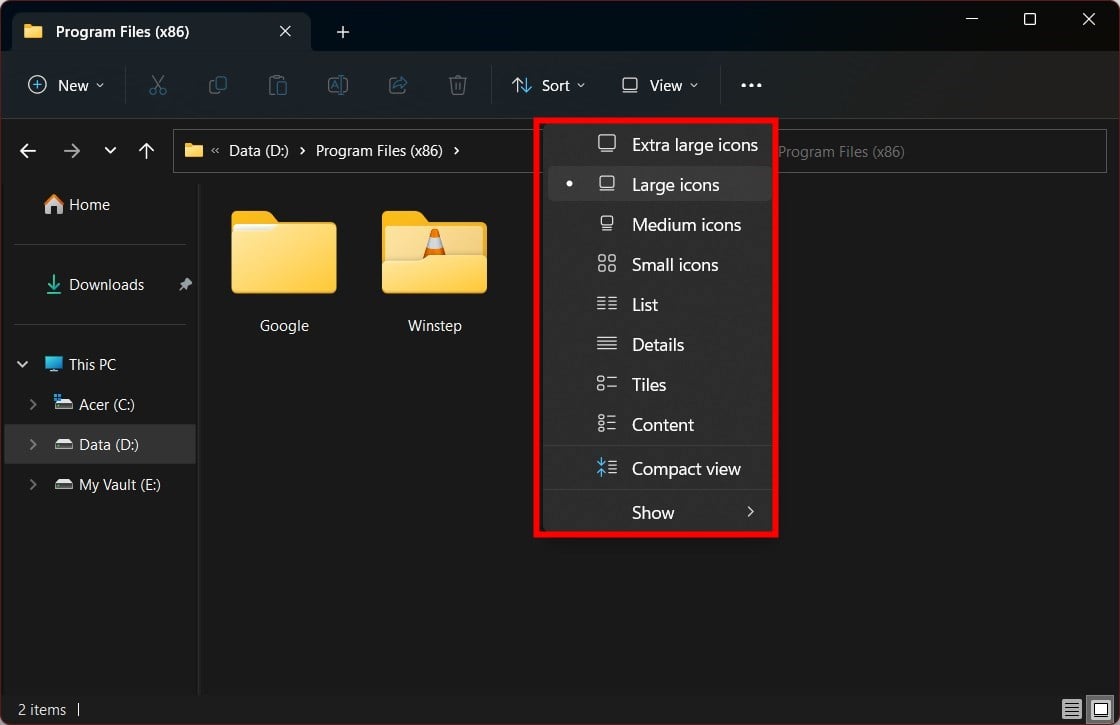The width and height of the screenshot is (1120, 725).
Task: Open the Sort dropdown
Action: click(549, 85)
